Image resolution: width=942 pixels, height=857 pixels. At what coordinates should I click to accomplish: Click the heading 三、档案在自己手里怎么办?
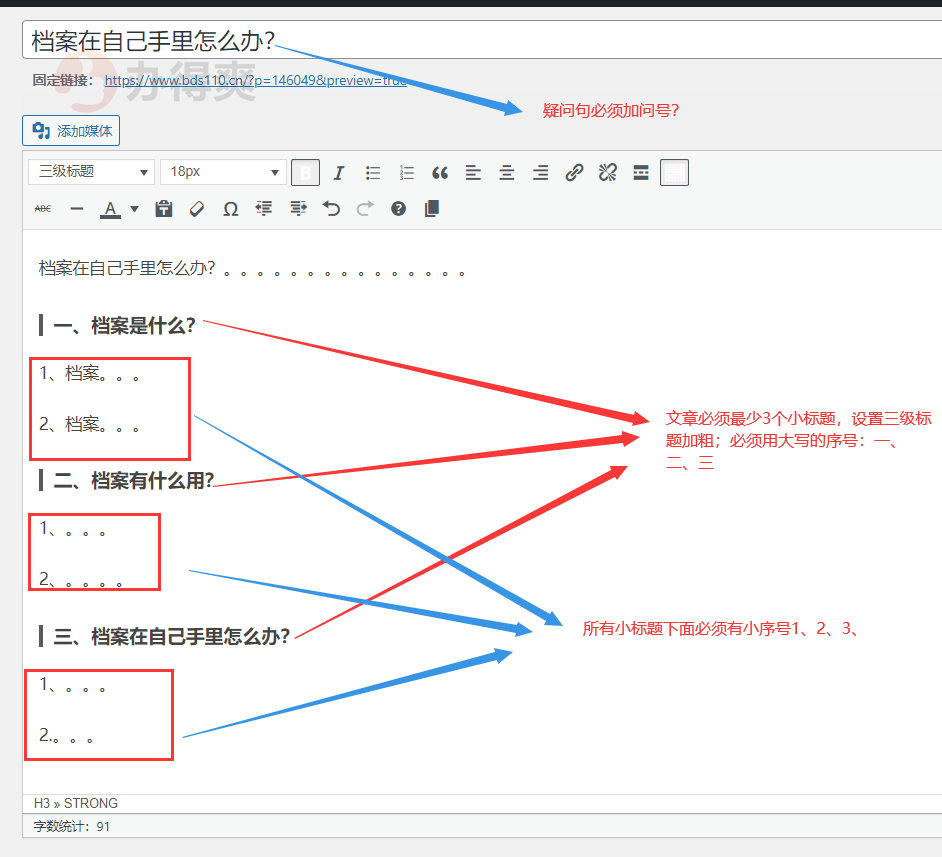(172, 637)
